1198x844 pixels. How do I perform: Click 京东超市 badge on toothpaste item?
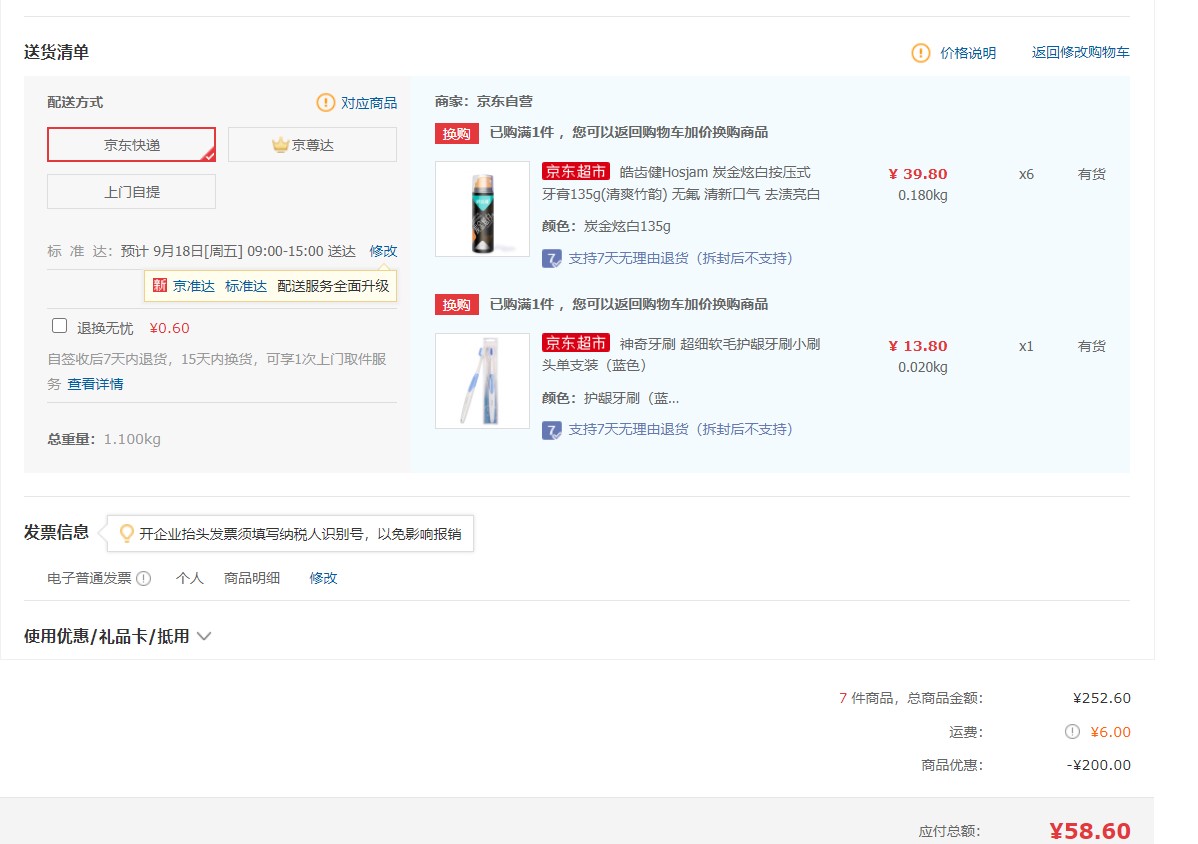click(x=575, y=171)
